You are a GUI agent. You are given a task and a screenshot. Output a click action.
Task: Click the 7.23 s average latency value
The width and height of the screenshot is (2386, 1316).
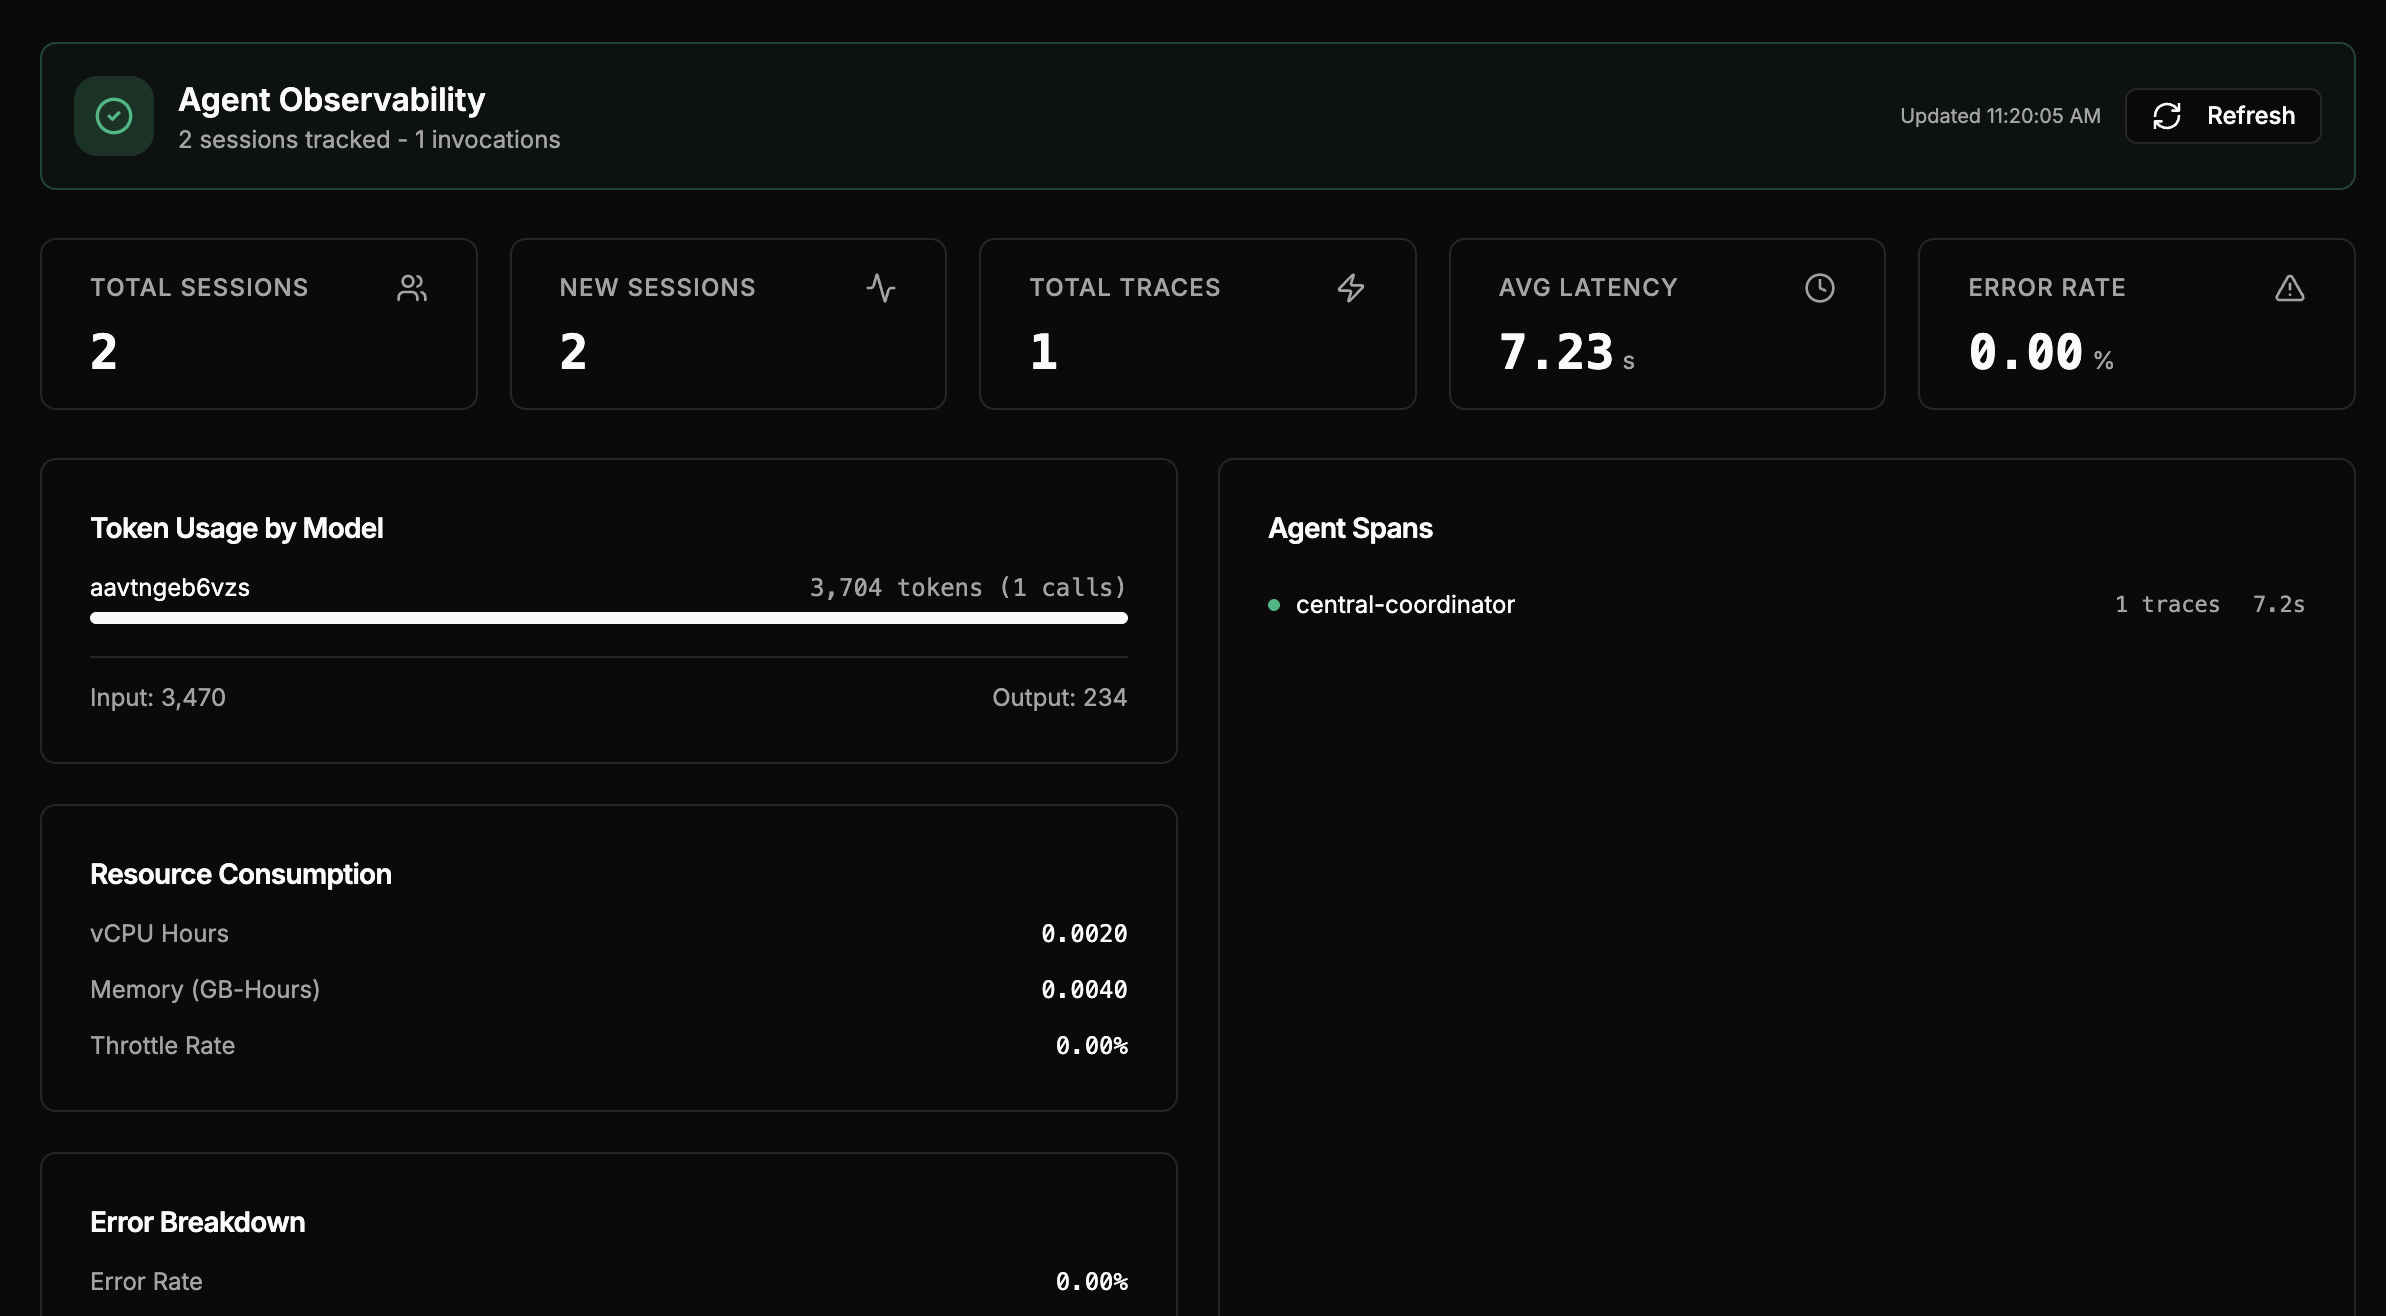(x=1565, y=352)
